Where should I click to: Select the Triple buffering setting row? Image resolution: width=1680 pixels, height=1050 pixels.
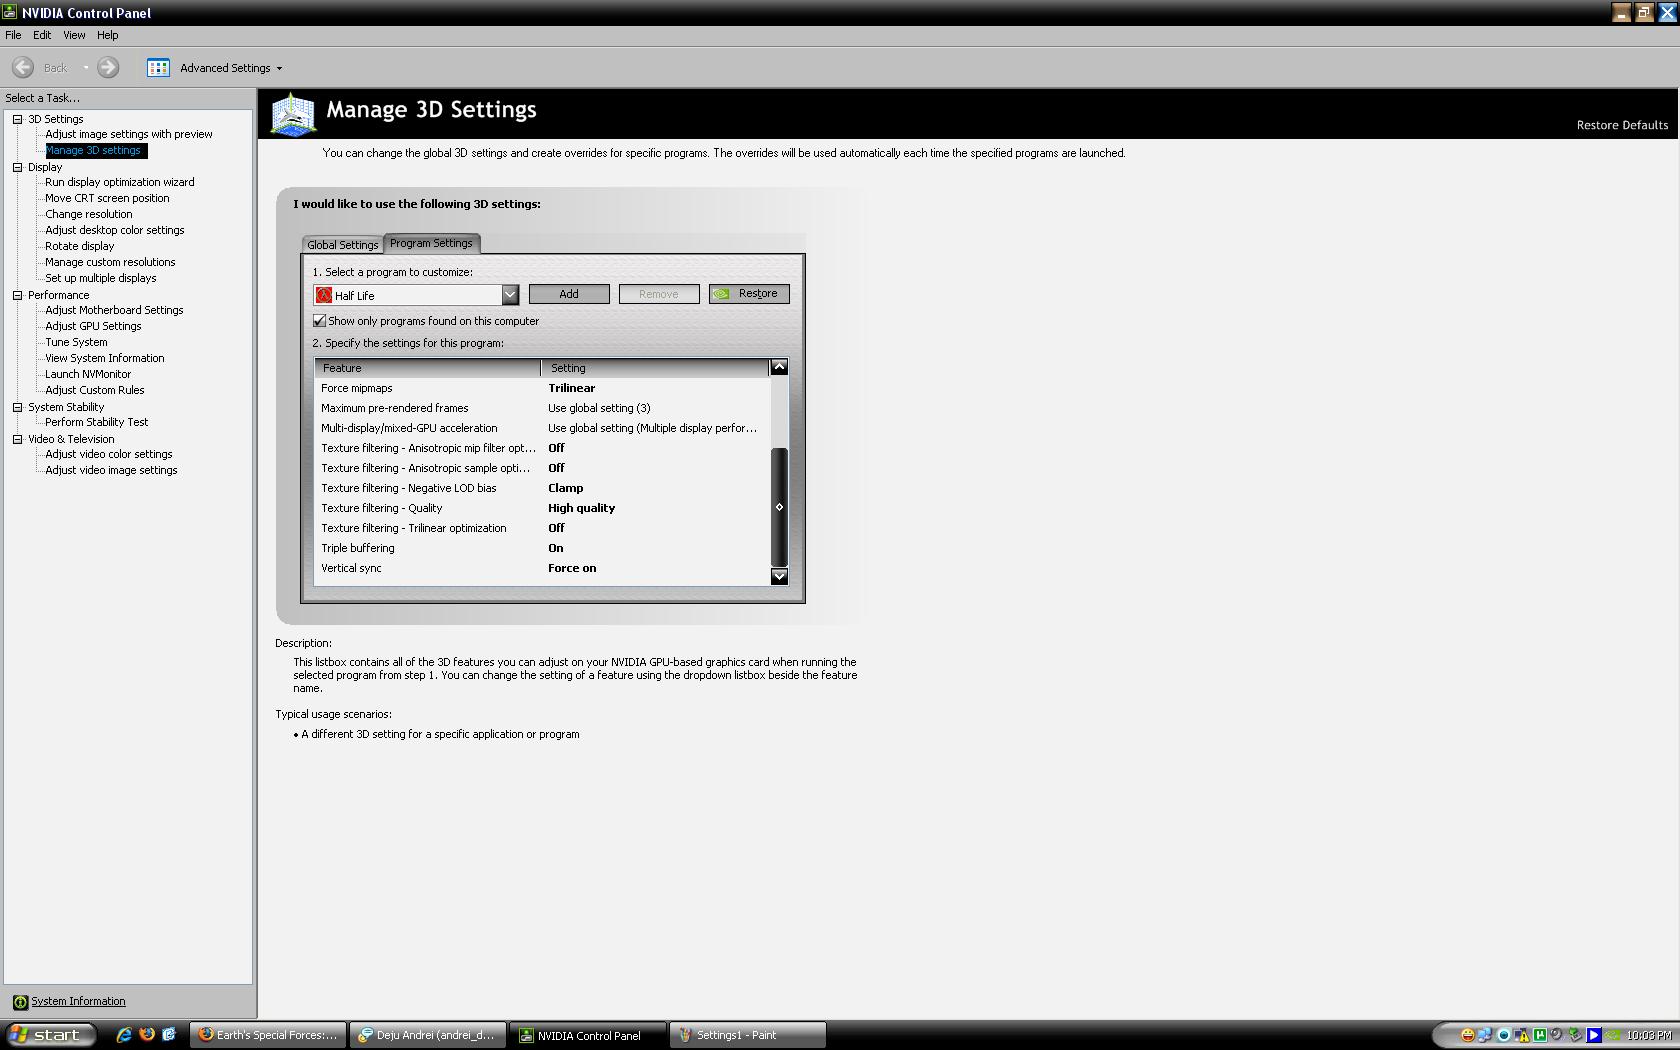[x=542, y=548]
